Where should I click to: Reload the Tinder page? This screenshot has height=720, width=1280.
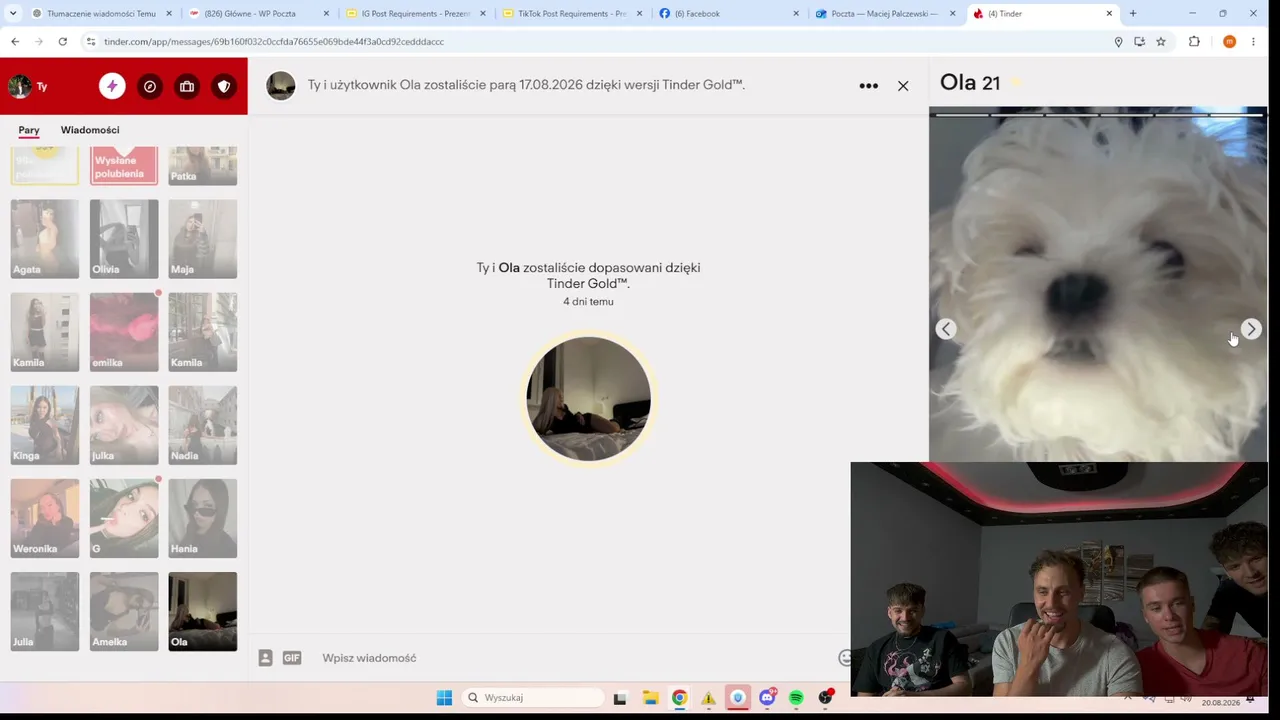(63, 42)
